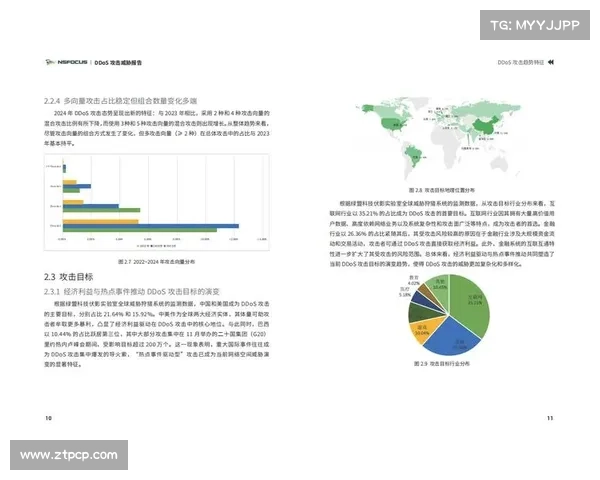Click the longest green bar in the bottom bar group
This screenshot has height=480, width=600.
(140, 230)
